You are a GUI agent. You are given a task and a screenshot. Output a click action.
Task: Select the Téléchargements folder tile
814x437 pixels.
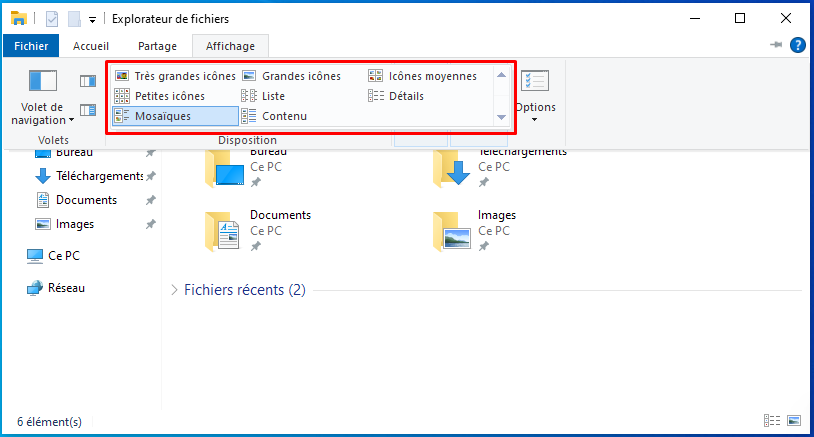coord(500,167)
